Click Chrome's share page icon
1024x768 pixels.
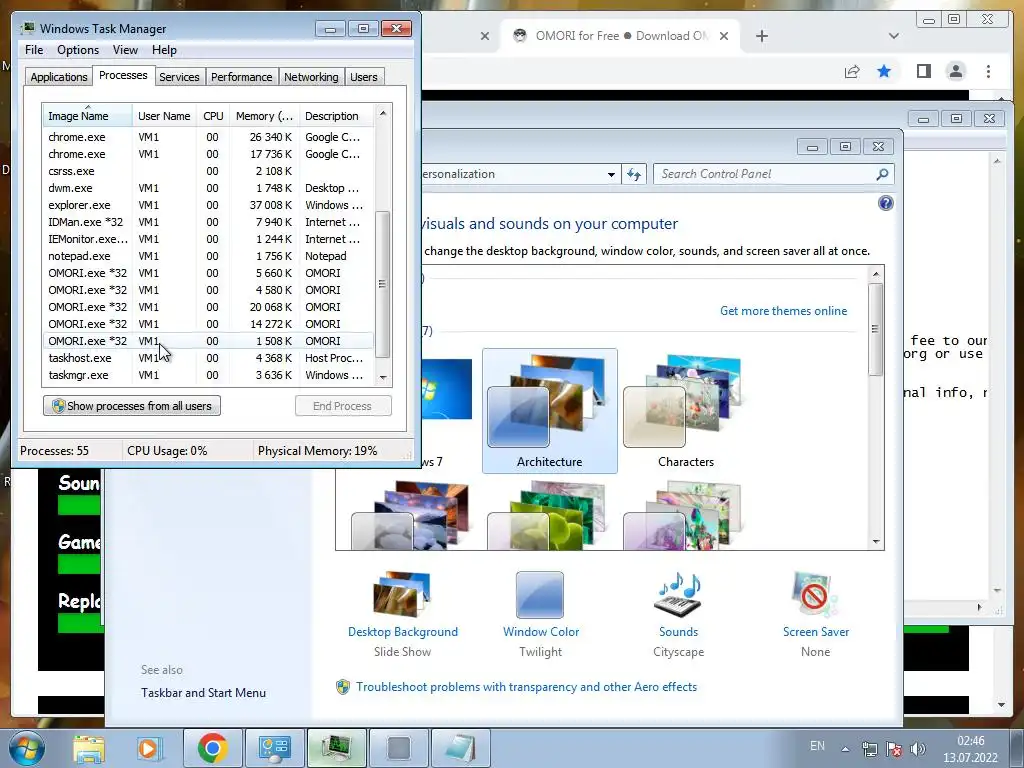click(852, 71)
